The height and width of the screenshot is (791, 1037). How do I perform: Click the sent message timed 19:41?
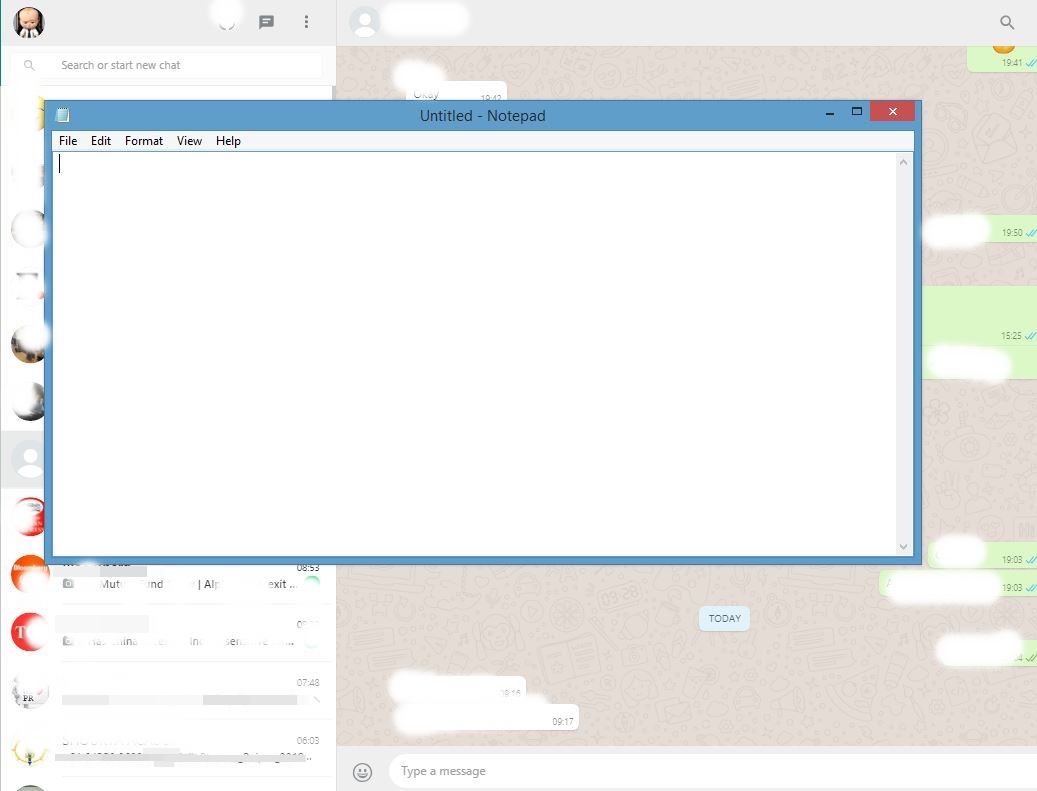(1002, 60)
